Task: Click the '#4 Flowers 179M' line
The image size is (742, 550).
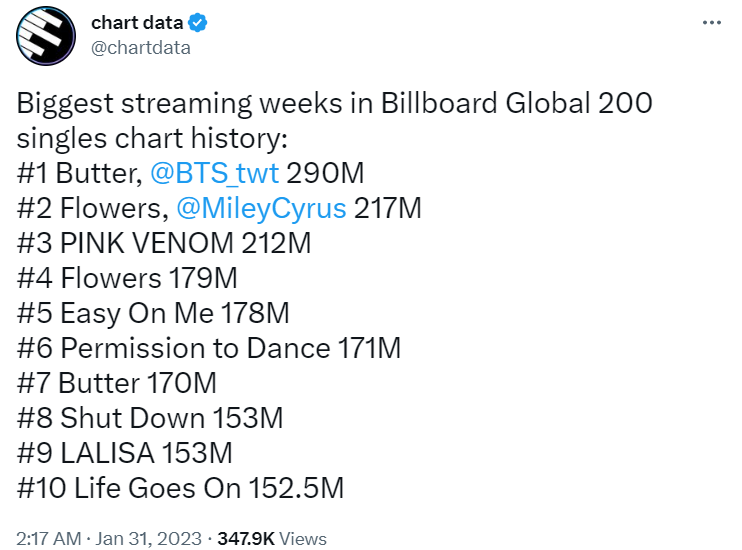Action: pos(127,278)
